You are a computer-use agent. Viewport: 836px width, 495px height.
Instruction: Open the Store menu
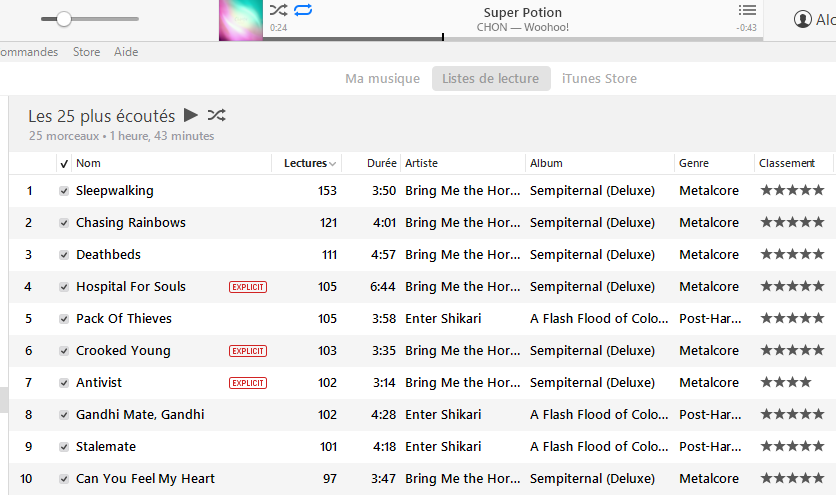point(86,52)
